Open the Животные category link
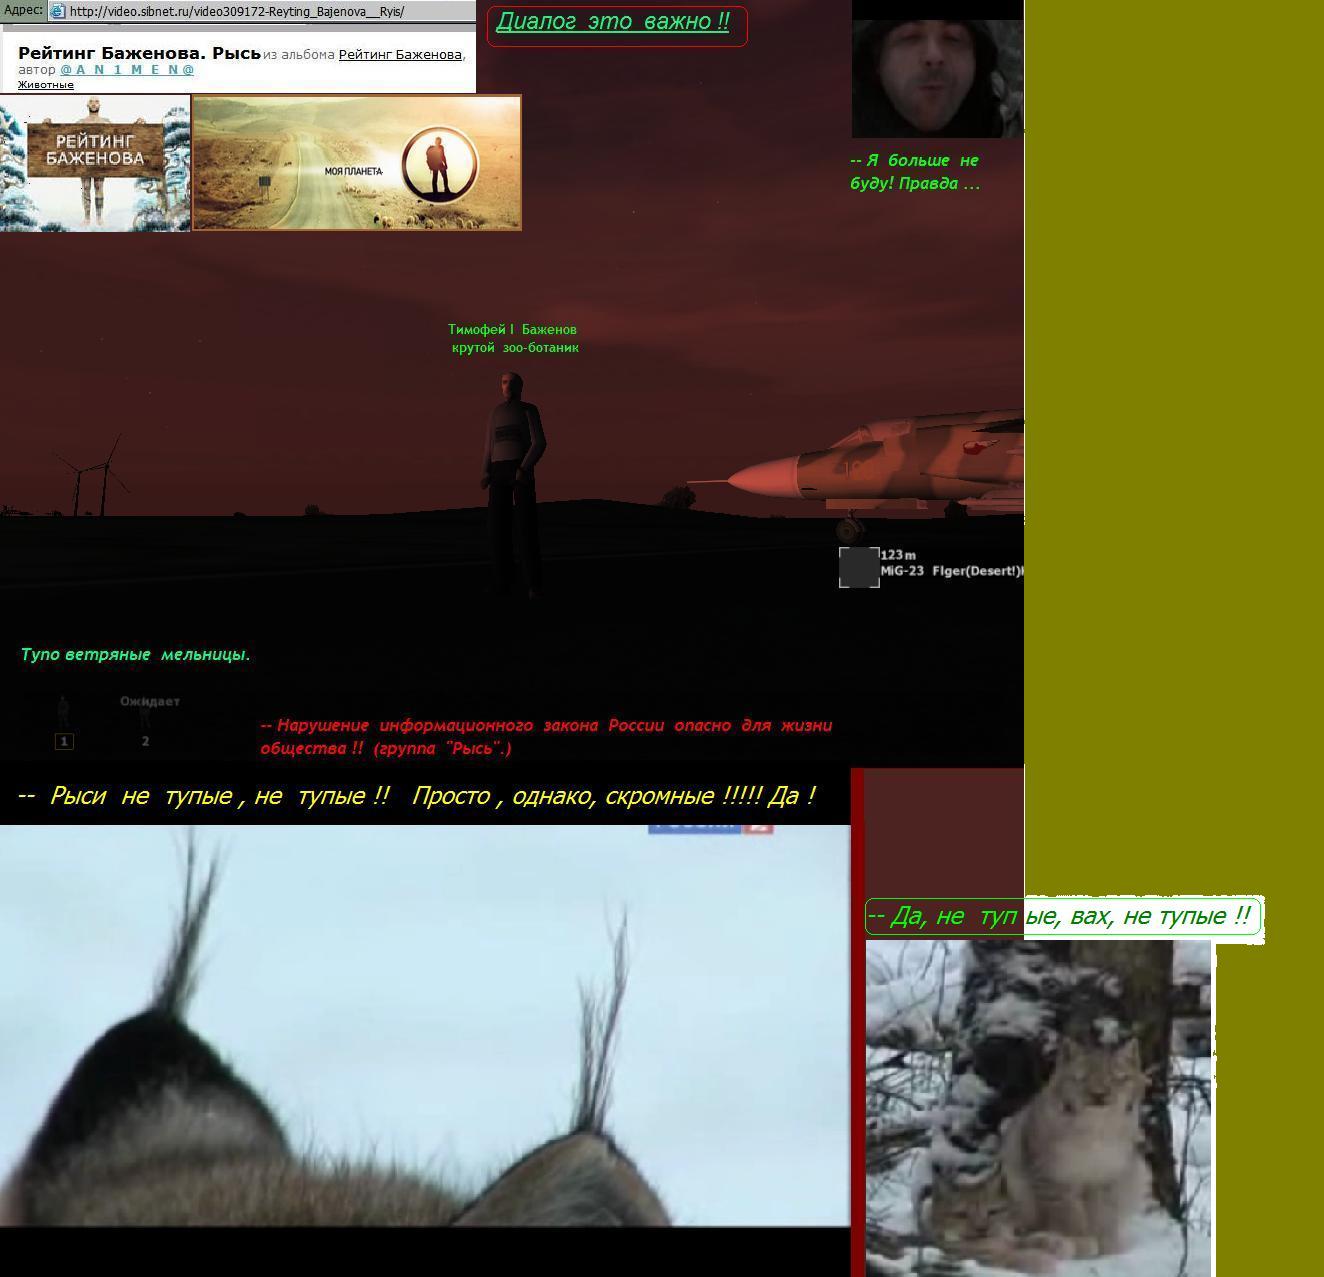 [x=46, y=85]
